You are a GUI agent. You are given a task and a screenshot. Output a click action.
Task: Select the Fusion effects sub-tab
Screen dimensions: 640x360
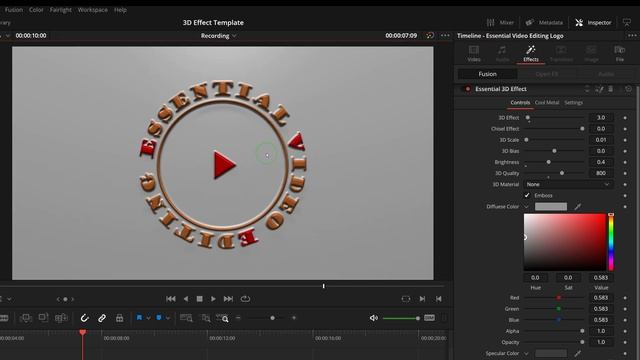pyautogui.click(x=487, y=74)
